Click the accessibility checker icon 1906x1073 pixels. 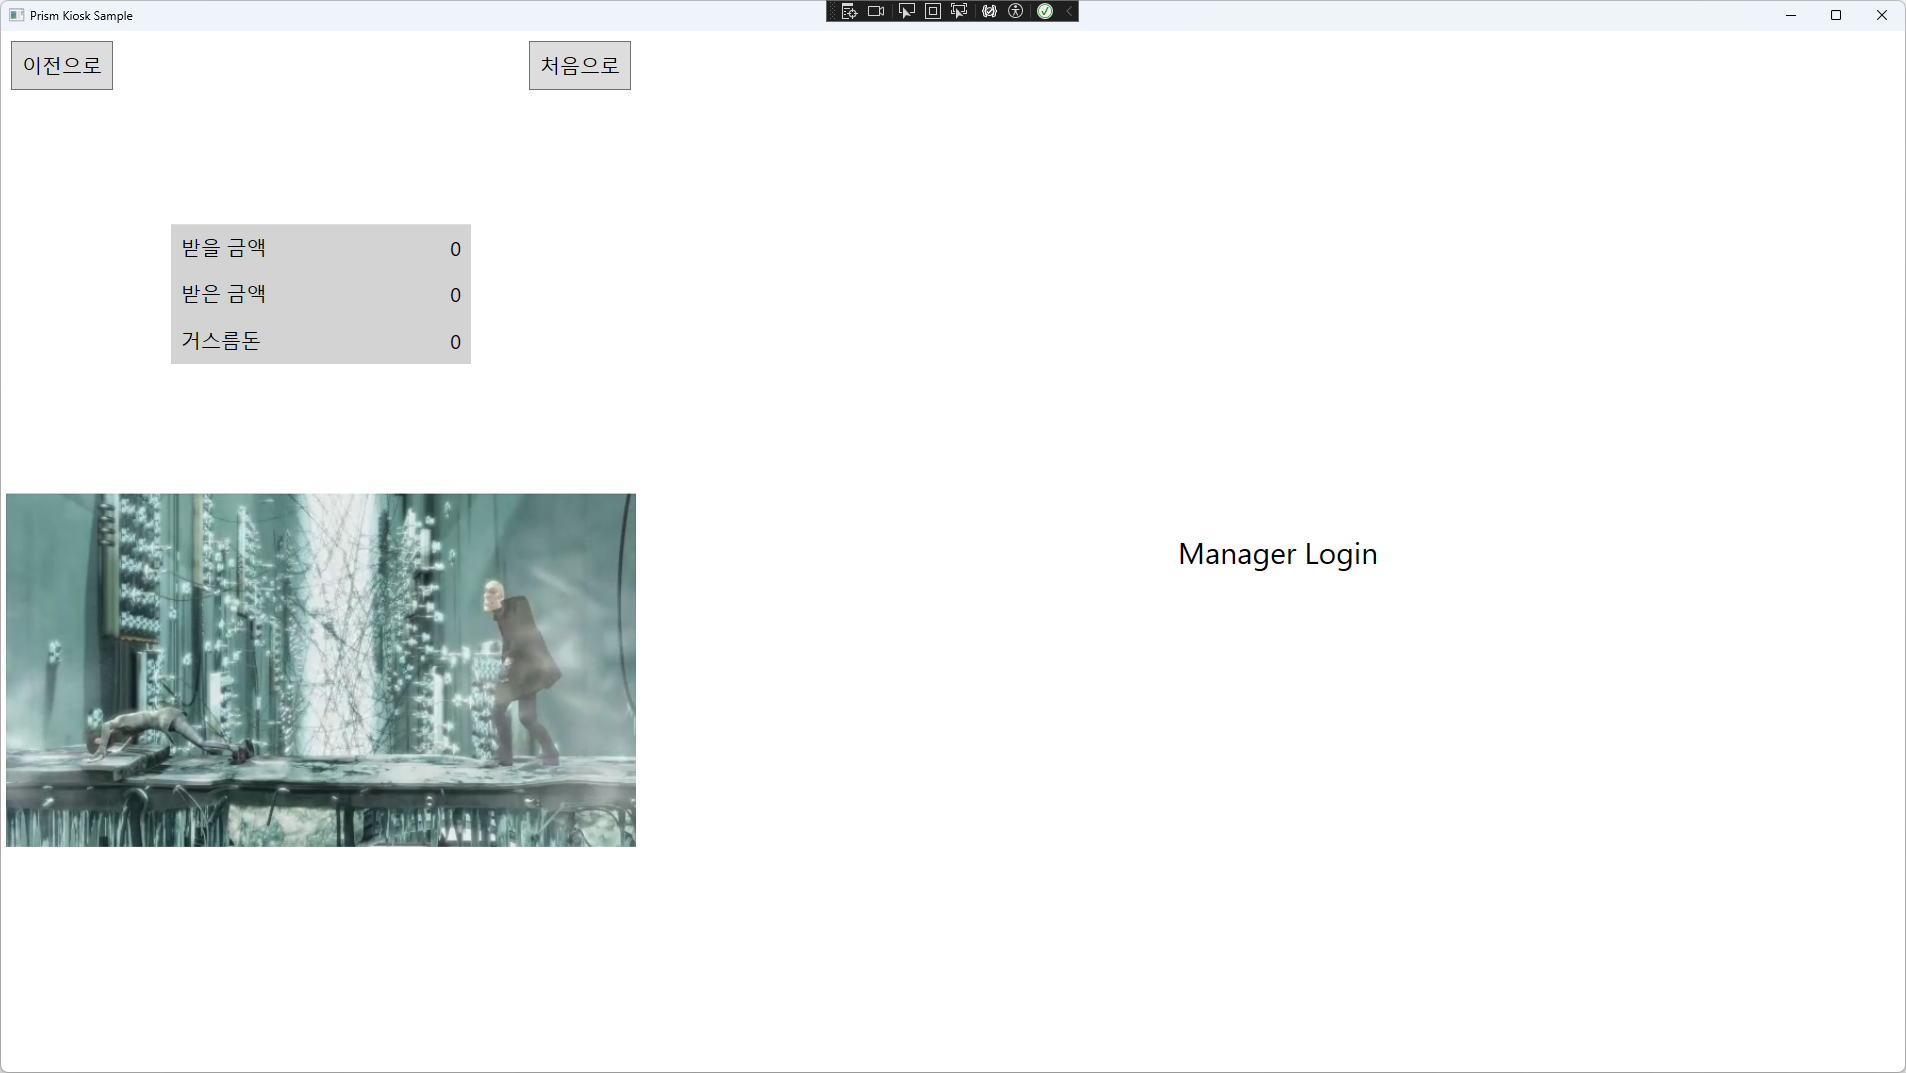pos(1016,11)
